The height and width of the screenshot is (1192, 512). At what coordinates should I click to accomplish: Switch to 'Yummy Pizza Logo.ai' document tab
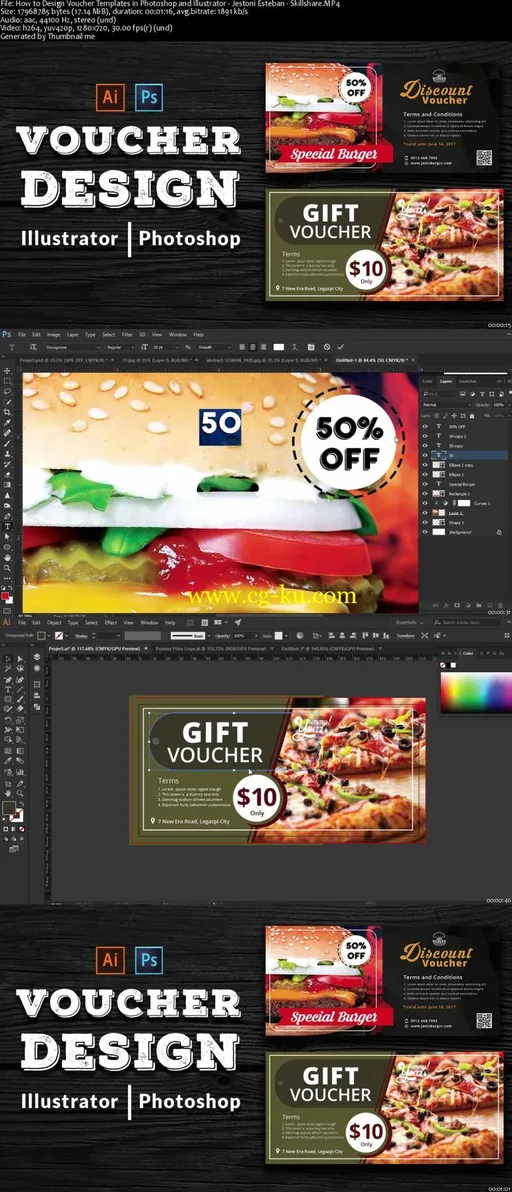click(x=211, y=648)
